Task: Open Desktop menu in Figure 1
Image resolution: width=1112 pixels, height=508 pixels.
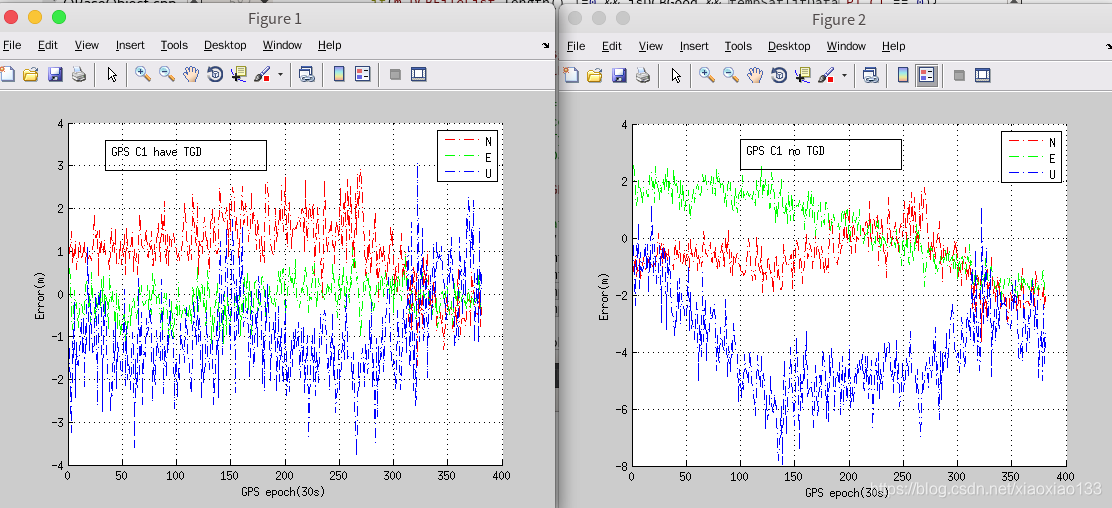Action: click(x=225, y=45)
